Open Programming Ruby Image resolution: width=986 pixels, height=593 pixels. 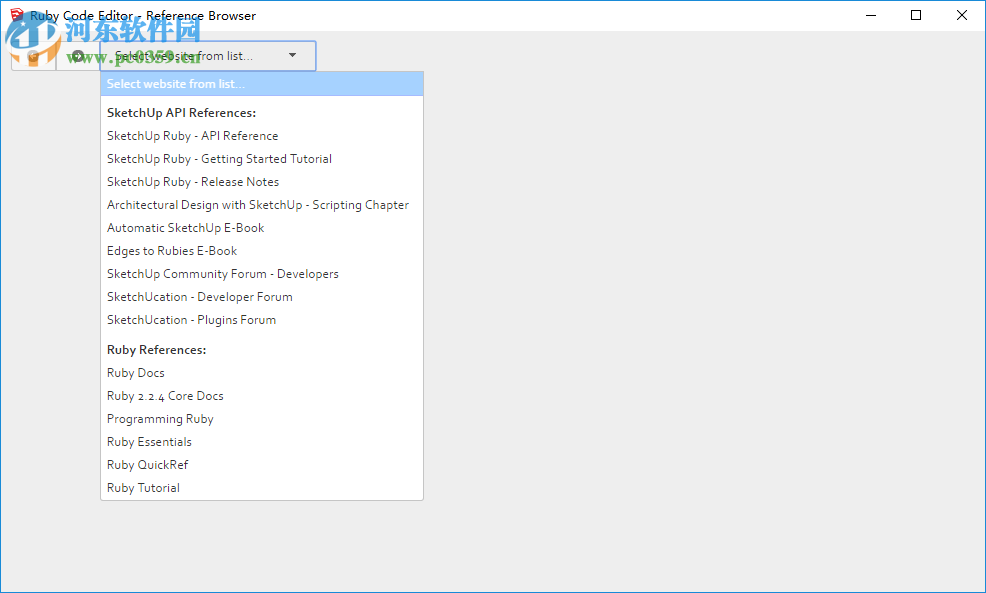[160, 418]
